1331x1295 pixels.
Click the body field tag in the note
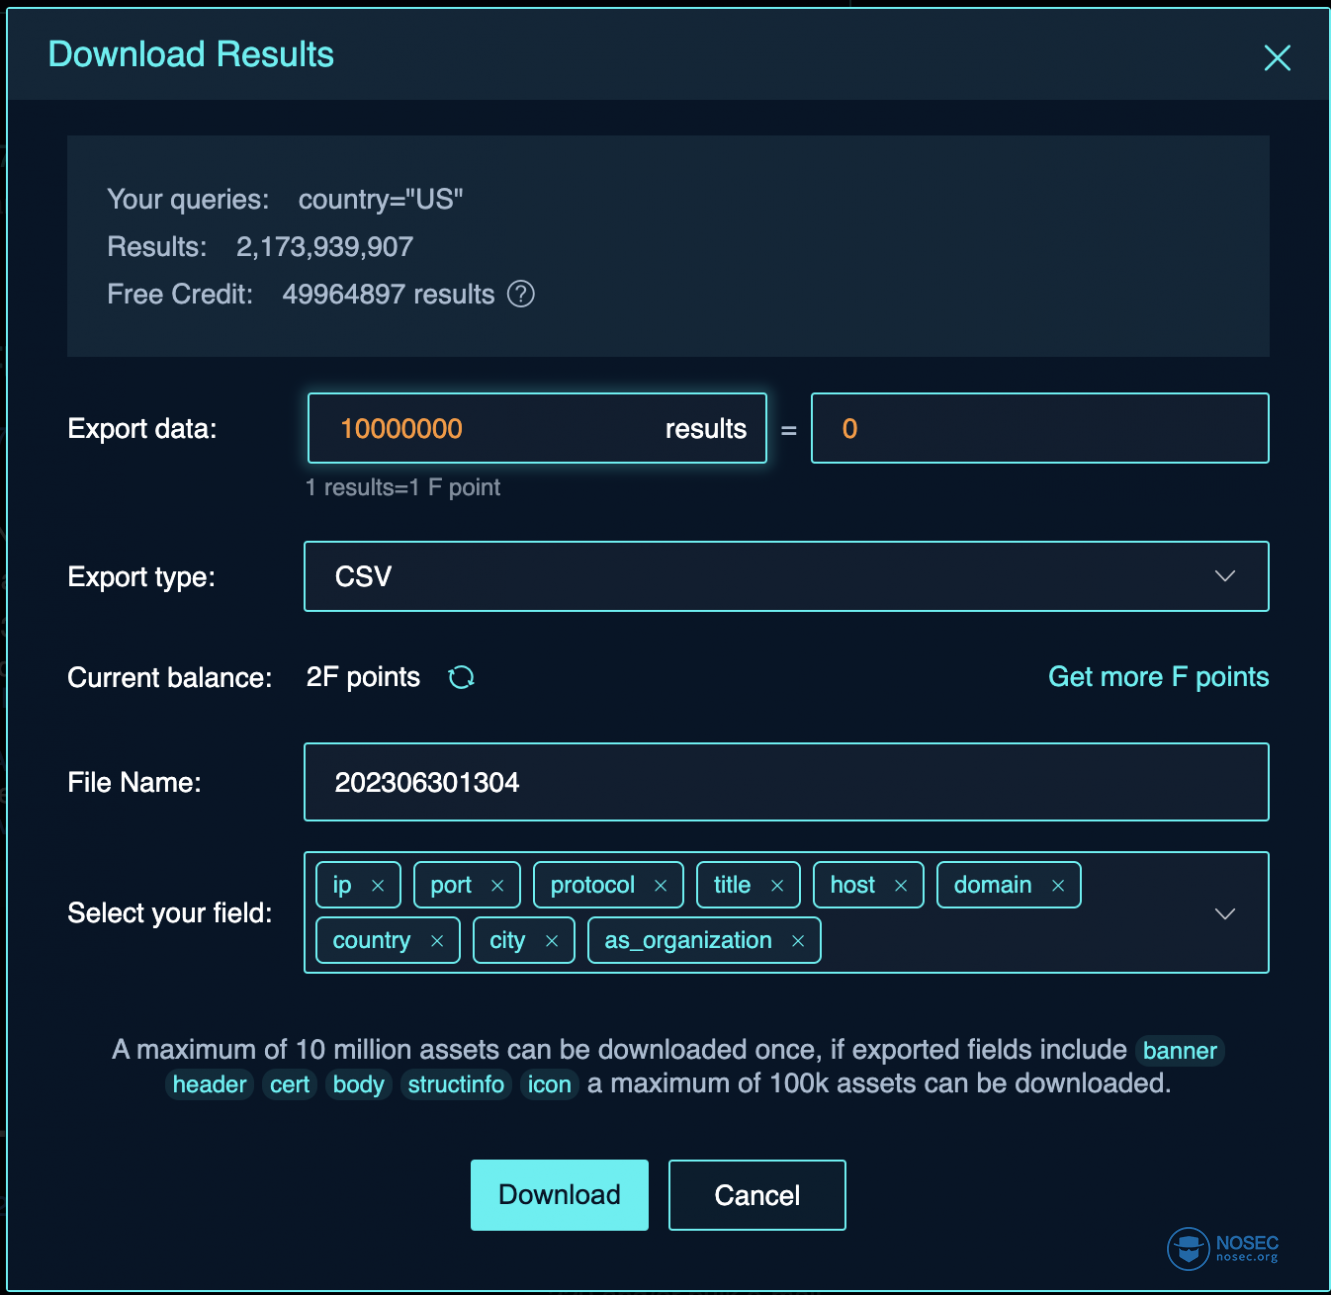(x=358, y=1084)
